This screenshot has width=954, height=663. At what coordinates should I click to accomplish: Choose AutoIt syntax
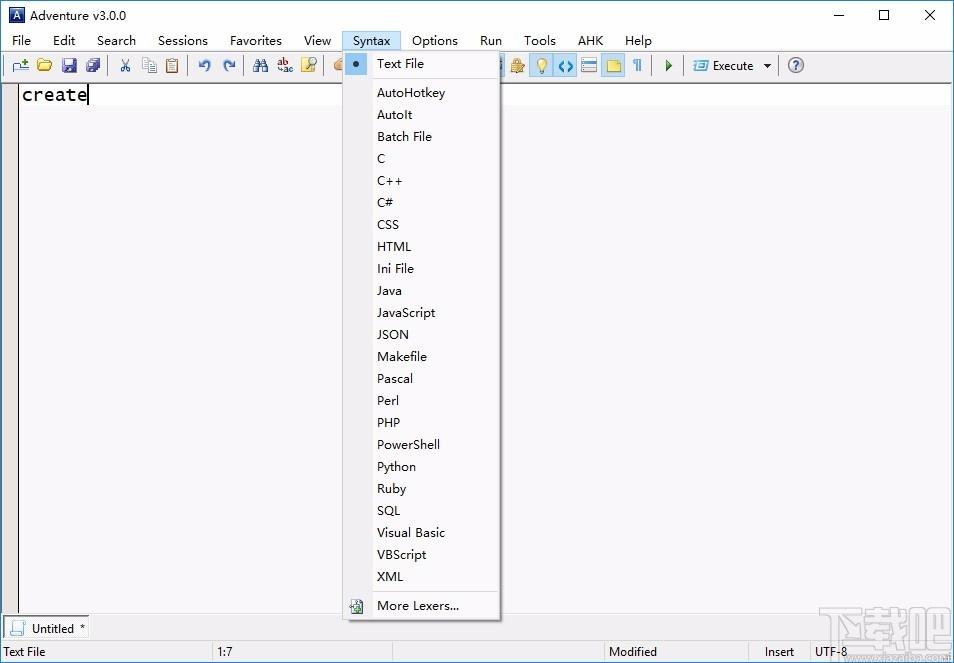(x=422, y=114)
